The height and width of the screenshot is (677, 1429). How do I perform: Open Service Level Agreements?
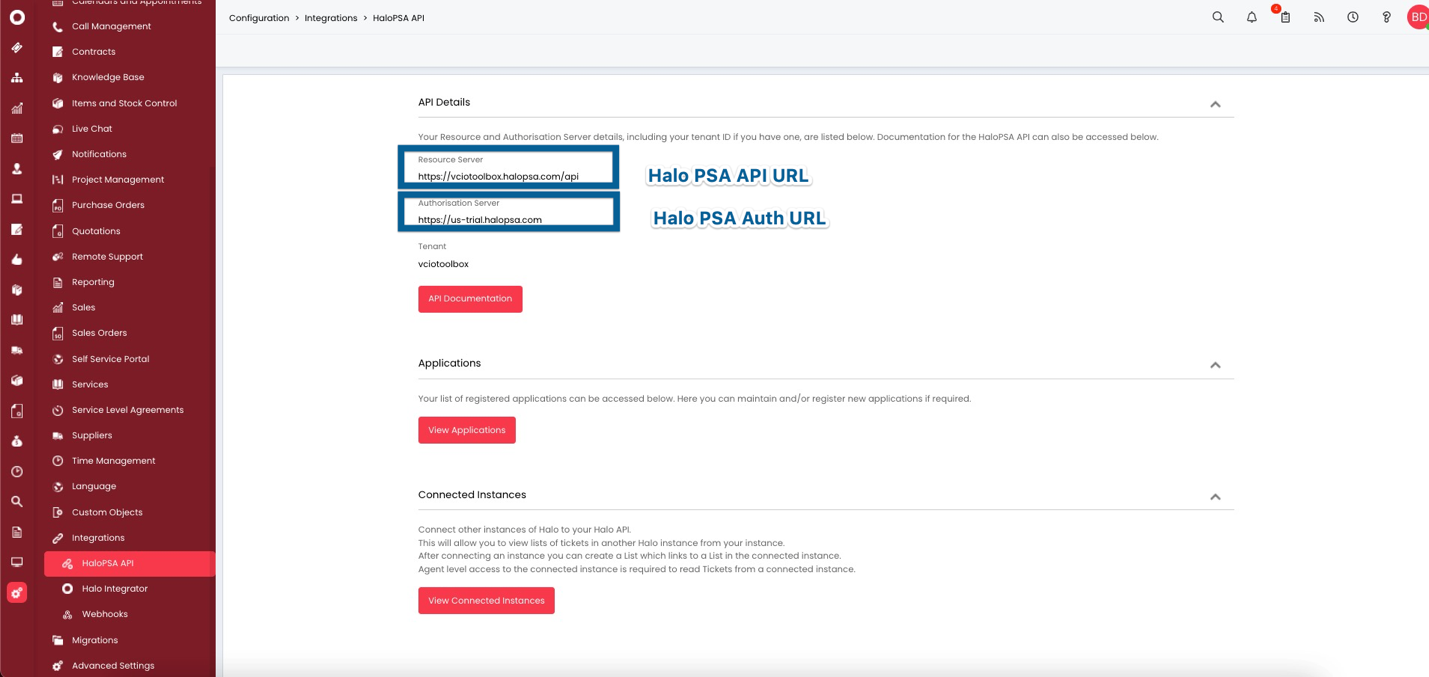pos(128,410)
